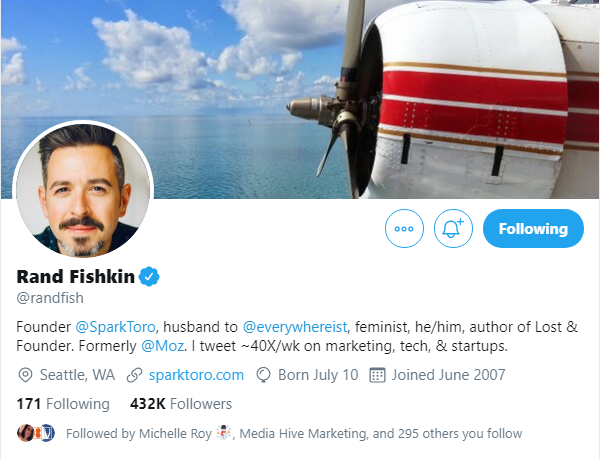The width and height of the screenshot is (601, 460).
Task: Open the profile picture
Action: point(83,190)
